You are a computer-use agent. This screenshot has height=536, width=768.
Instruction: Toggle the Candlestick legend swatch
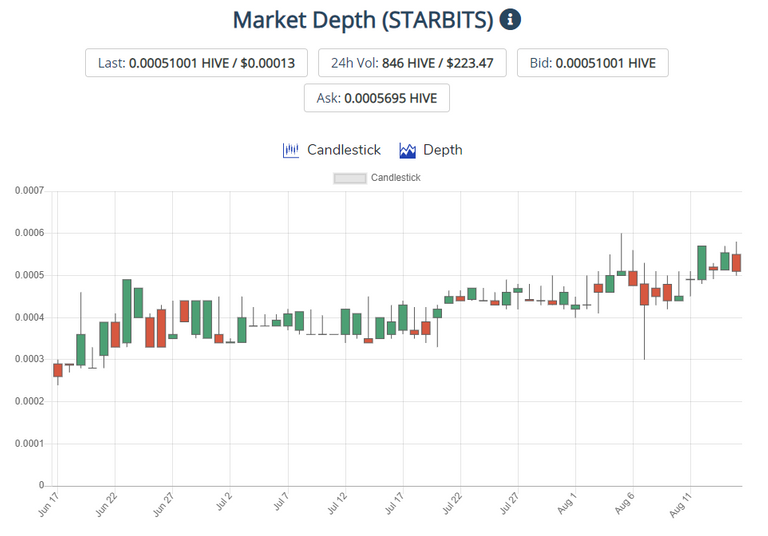coord(350,178)
